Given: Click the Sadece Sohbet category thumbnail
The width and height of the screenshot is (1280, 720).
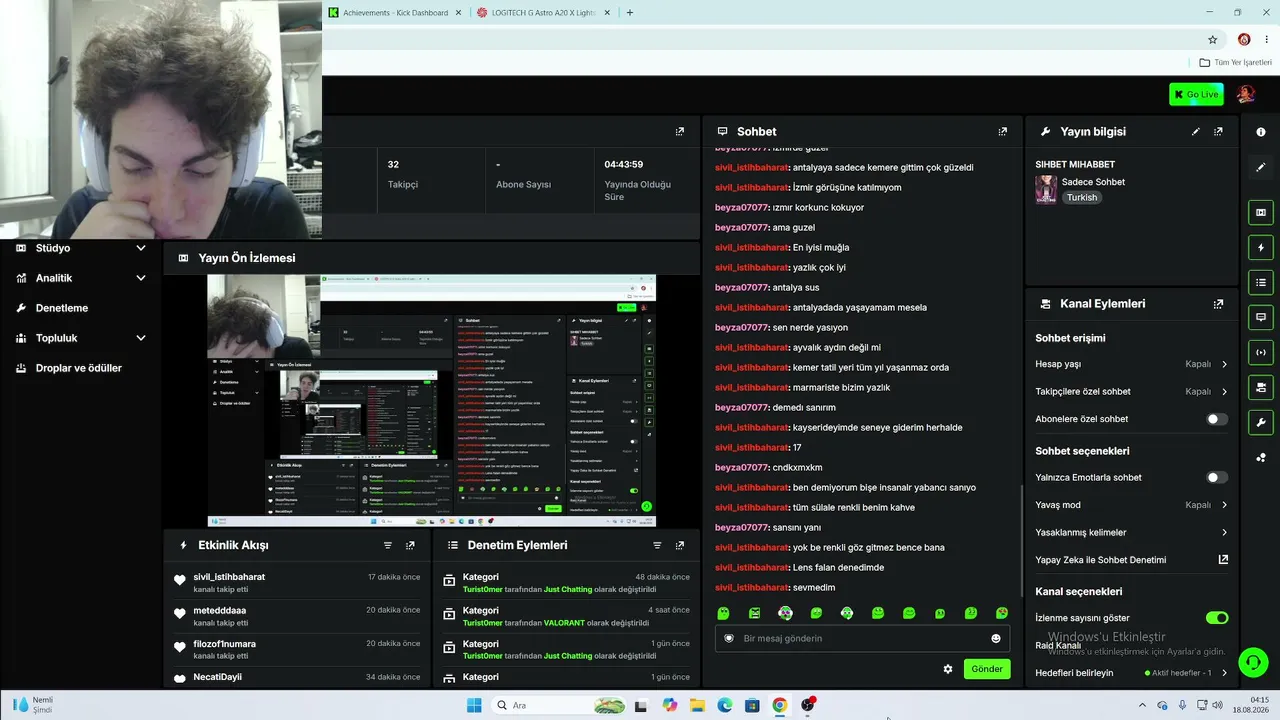Looking at the screenshot, I should [x=1046, y=190].
